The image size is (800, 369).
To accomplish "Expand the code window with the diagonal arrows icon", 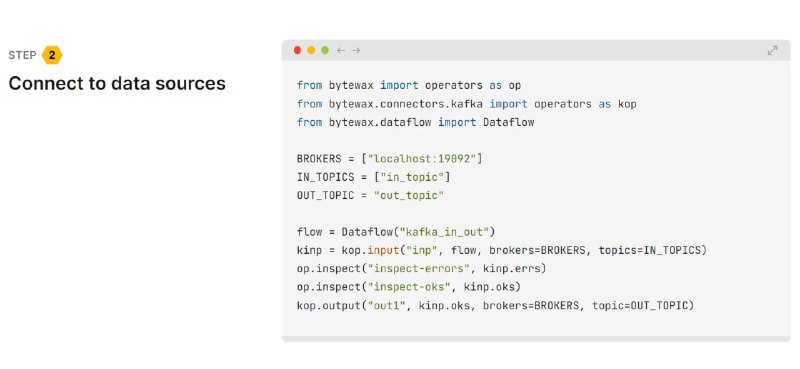I will [772, 50].
